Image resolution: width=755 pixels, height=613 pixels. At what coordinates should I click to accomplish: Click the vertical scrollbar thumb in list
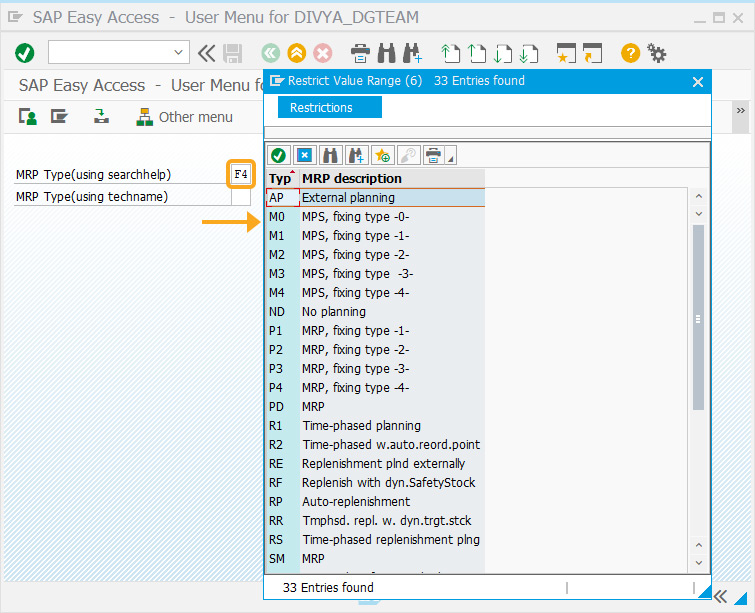point(698,318)
